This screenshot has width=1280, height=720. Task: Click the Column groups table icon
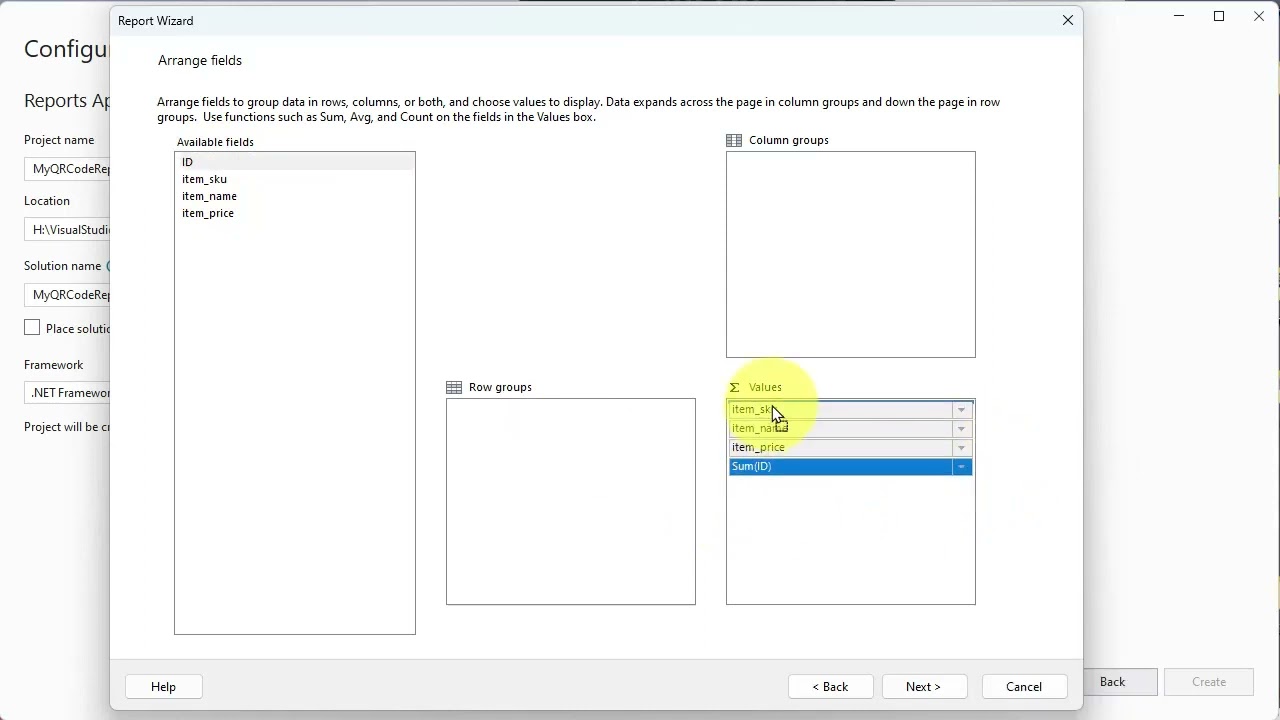(x=734, y=141)
